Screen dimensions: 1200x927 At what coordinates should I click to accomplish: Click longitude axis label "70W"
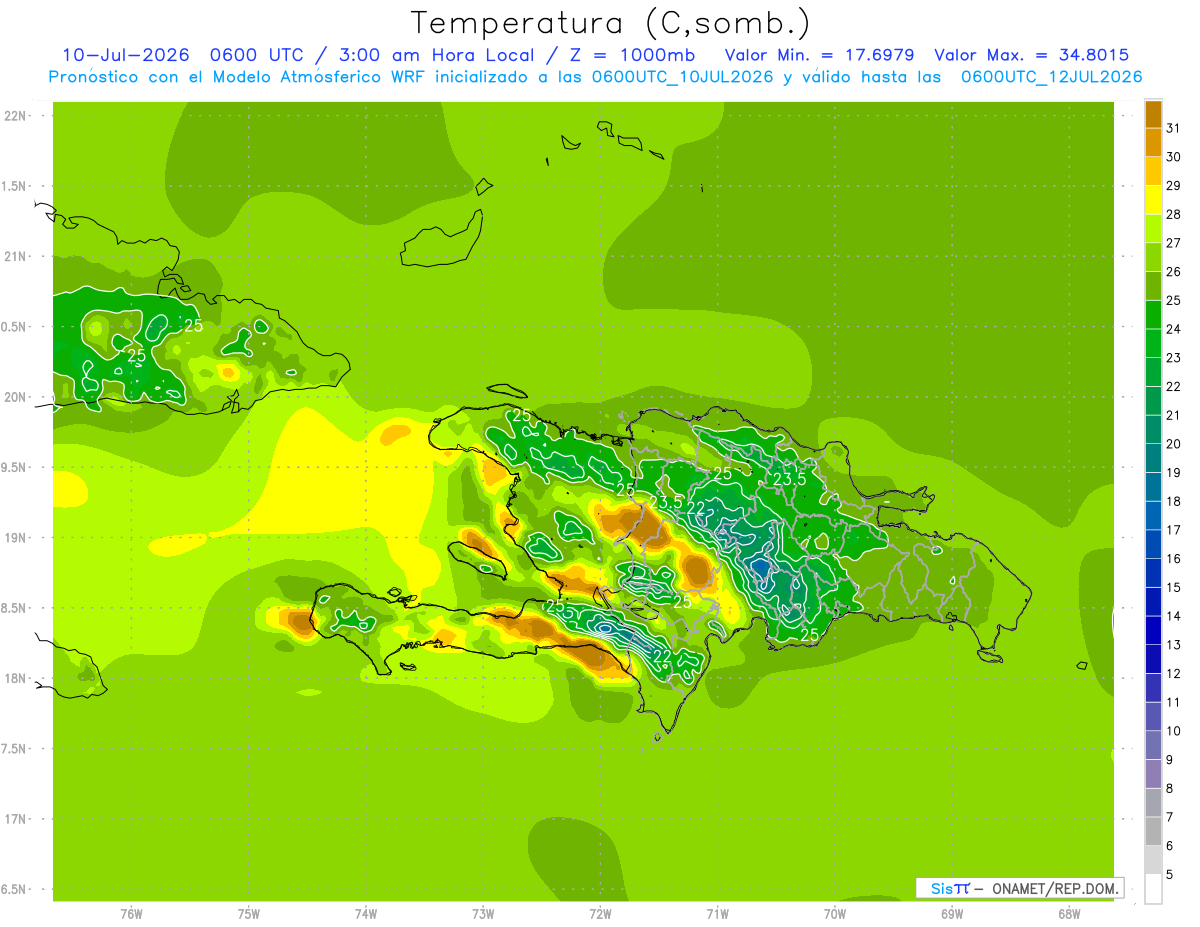[835, 913]
